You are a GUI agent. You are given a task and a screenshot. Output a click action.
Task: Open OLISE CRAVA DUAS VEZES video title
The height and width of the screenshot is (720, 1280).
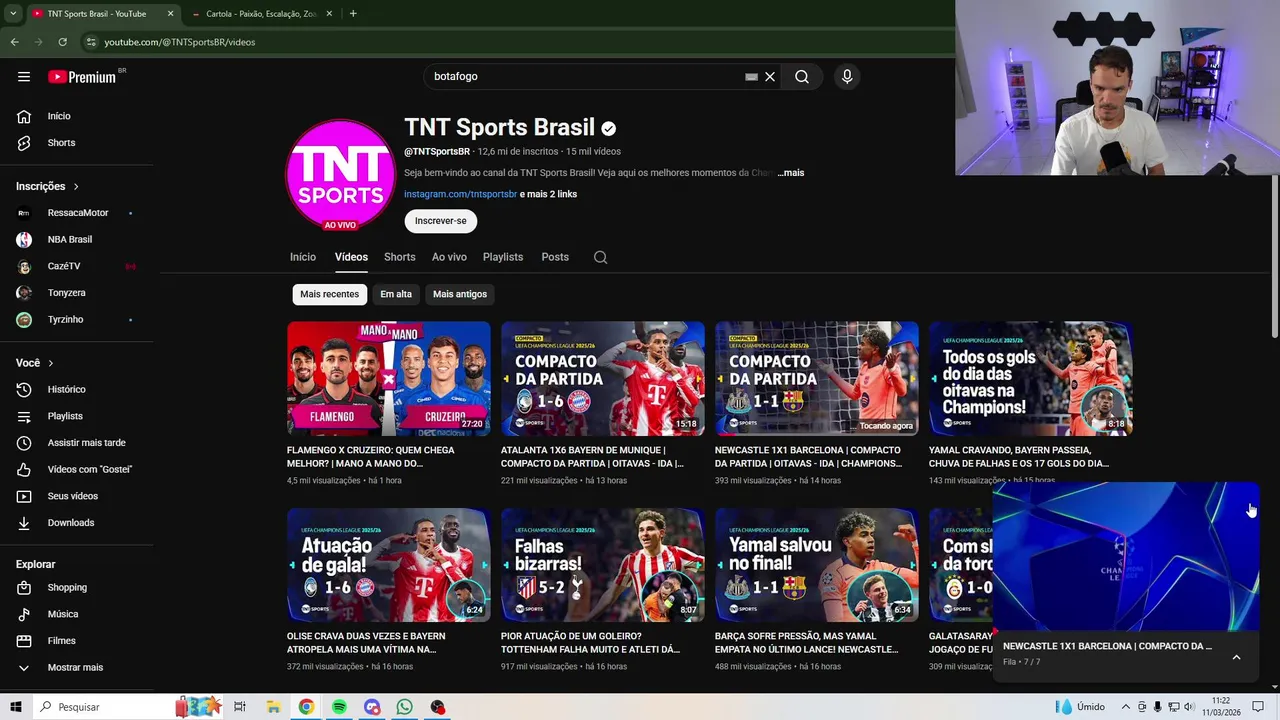(x=366, y=642)
